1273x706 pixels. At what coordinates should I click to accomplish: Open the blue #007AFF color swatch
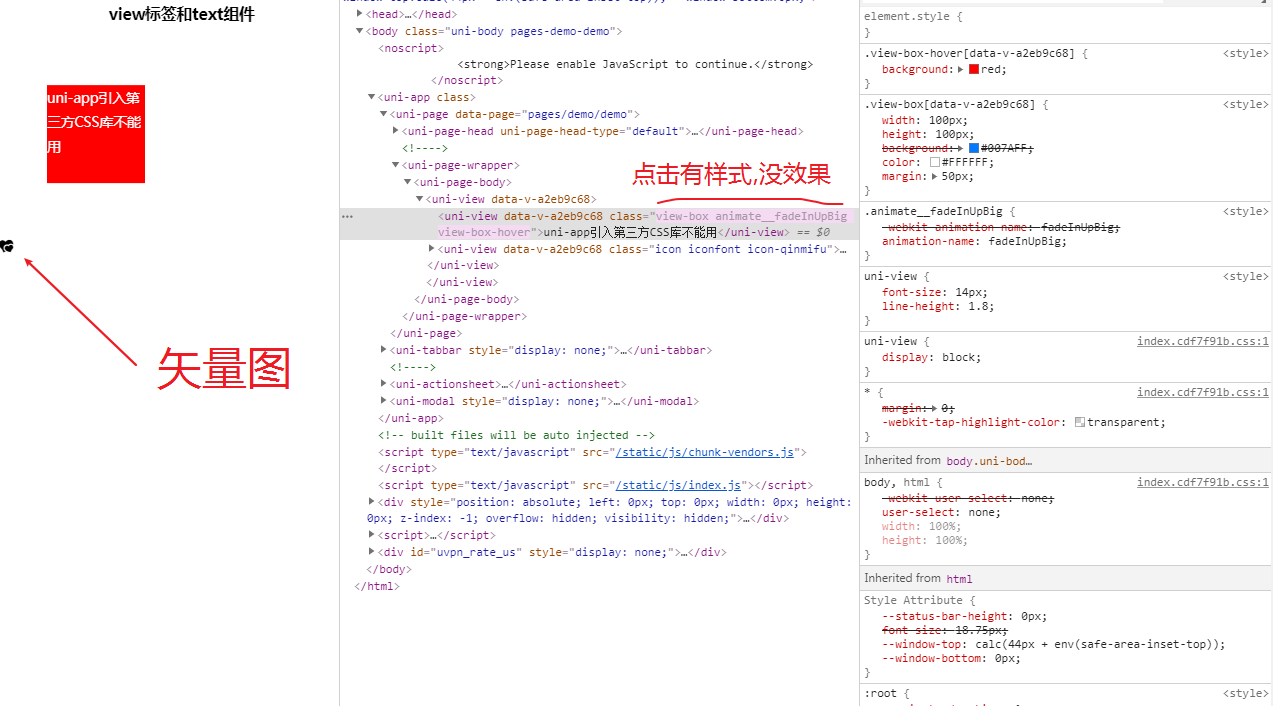974,148
